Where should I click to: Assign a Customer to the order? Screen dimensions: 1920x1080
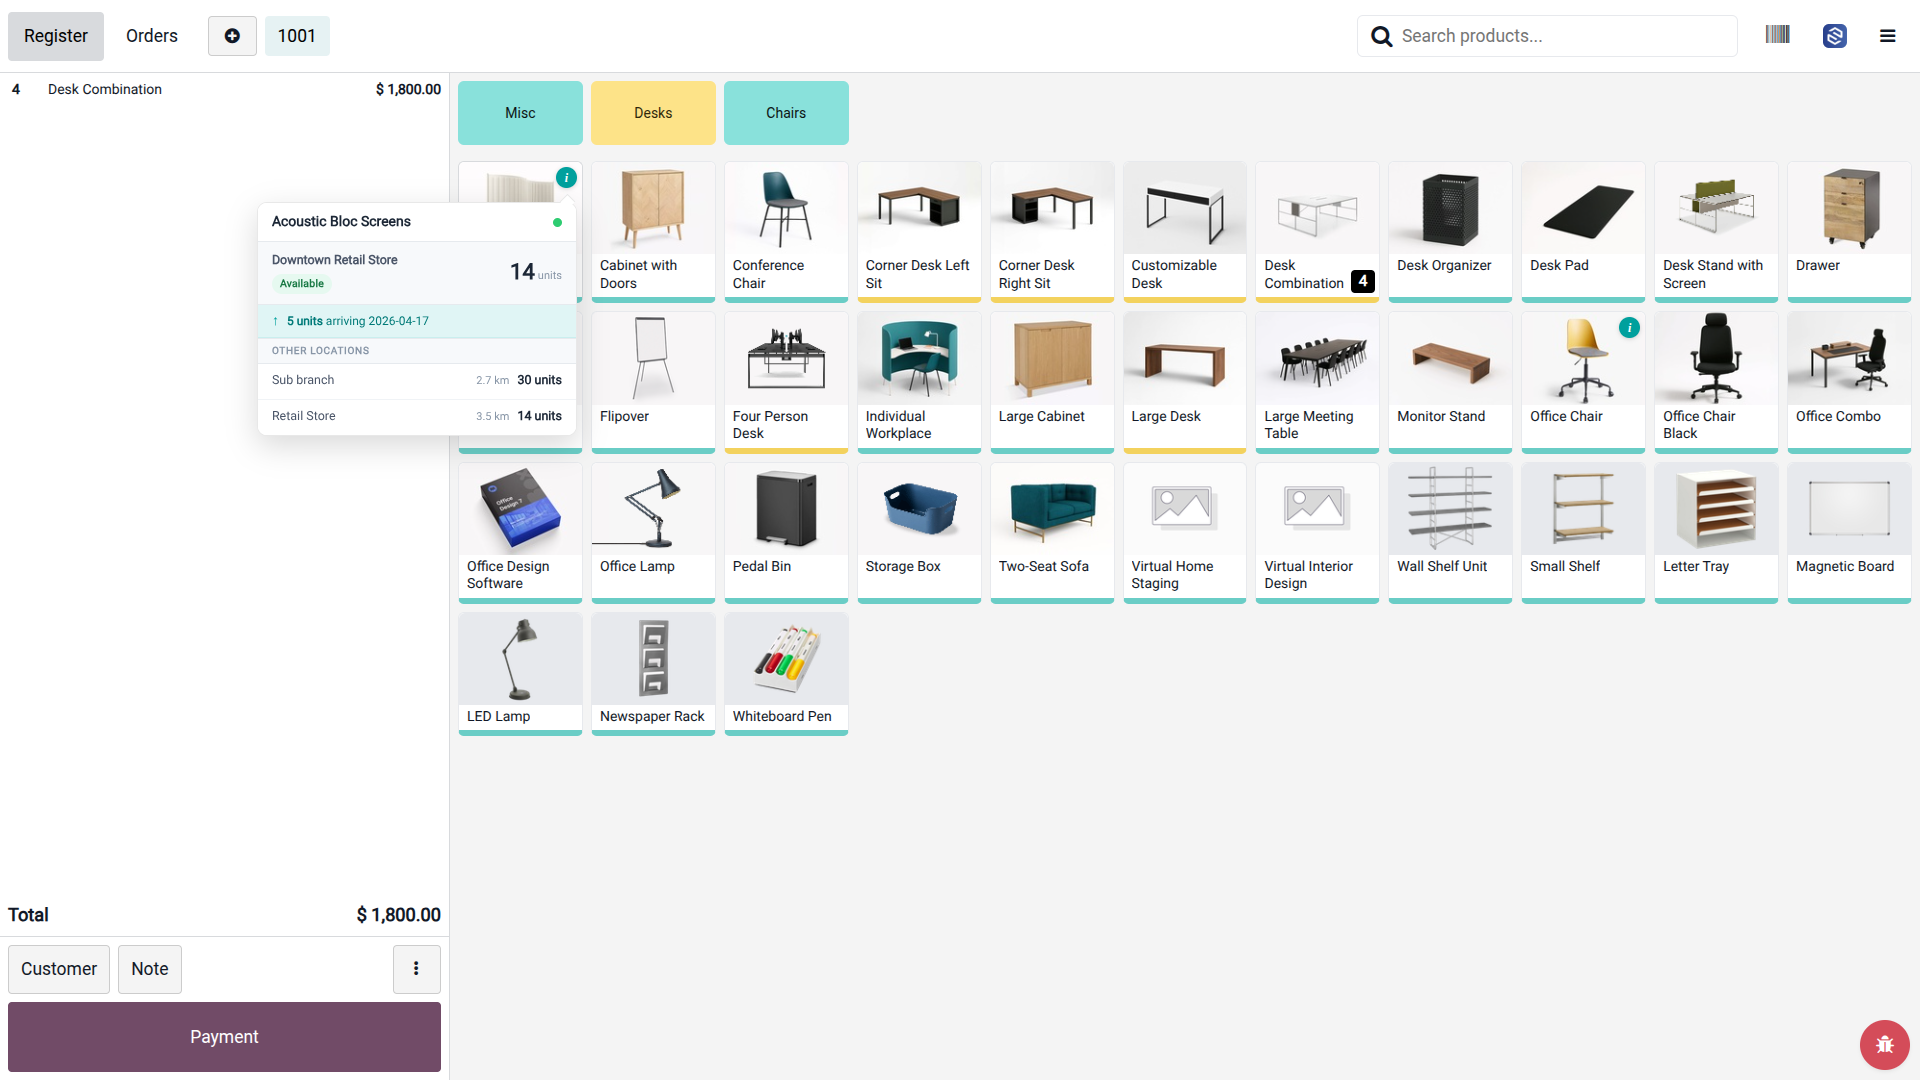click(x=59, y=969)
